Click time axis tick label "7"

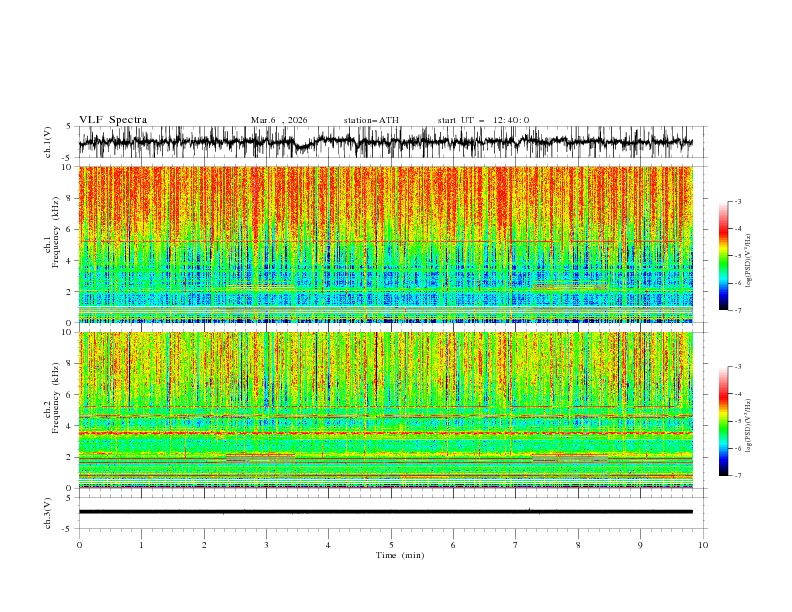516,545
